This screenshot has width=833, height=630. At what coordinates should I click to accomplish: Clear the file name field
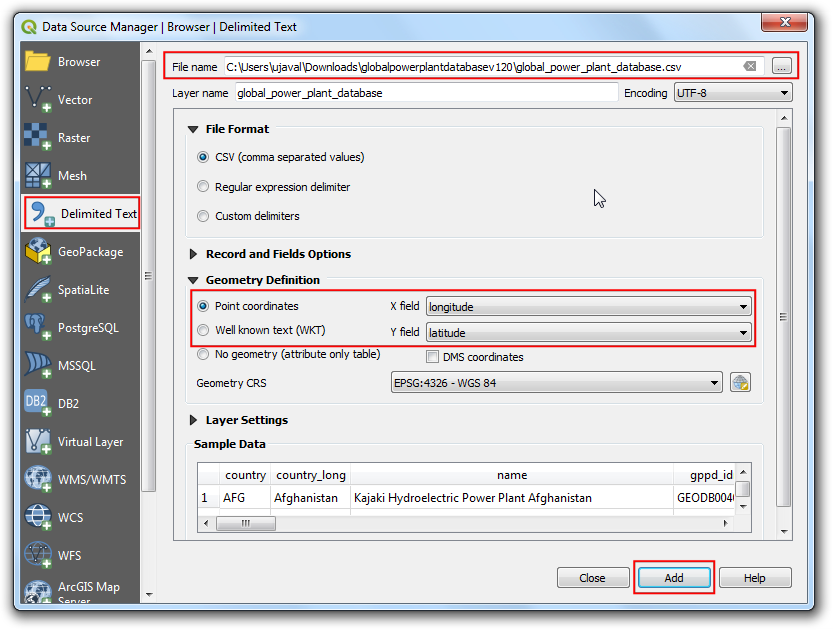749,67
